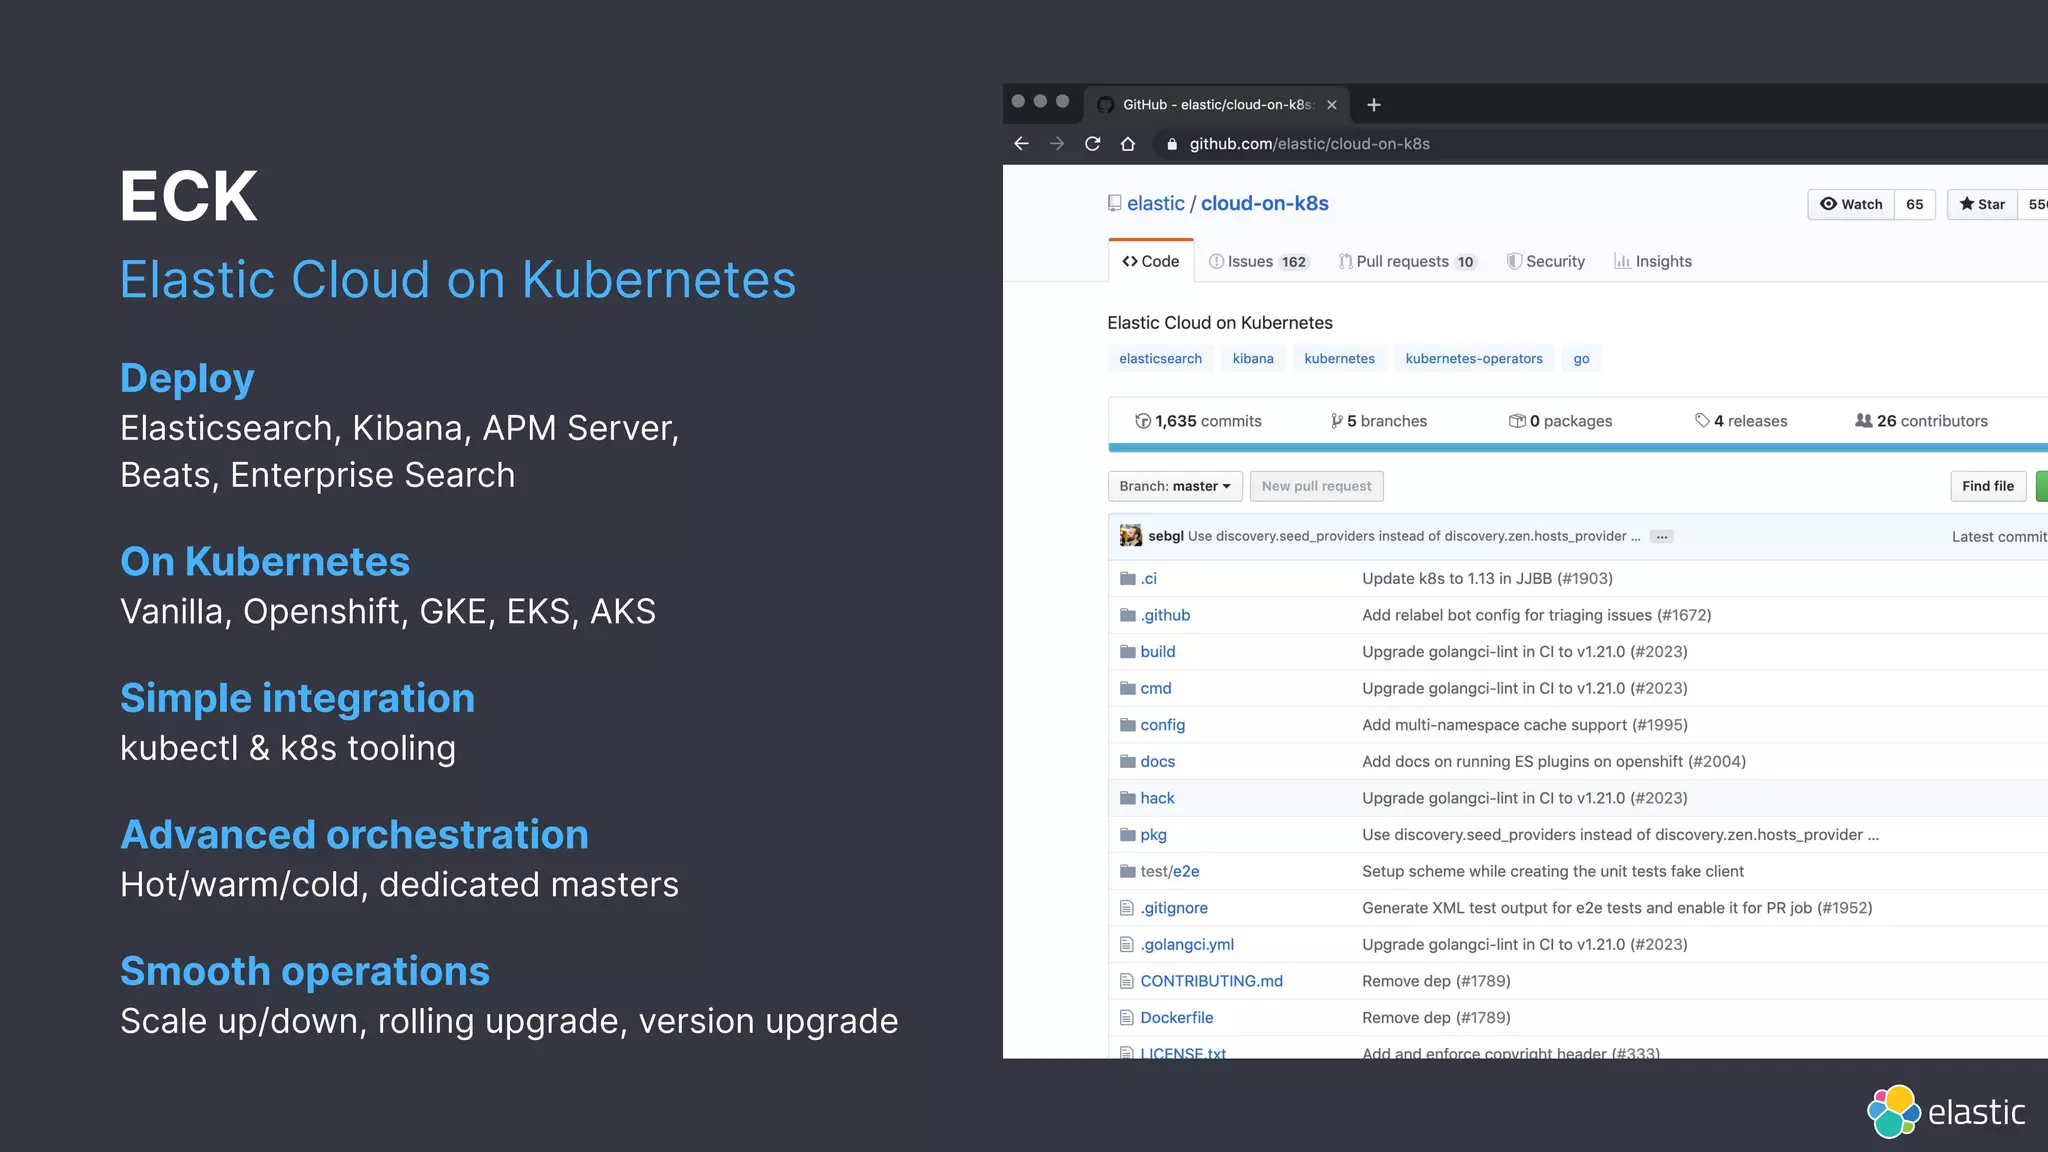
Task: View the 26 contributors
Action: [1921, 421]
